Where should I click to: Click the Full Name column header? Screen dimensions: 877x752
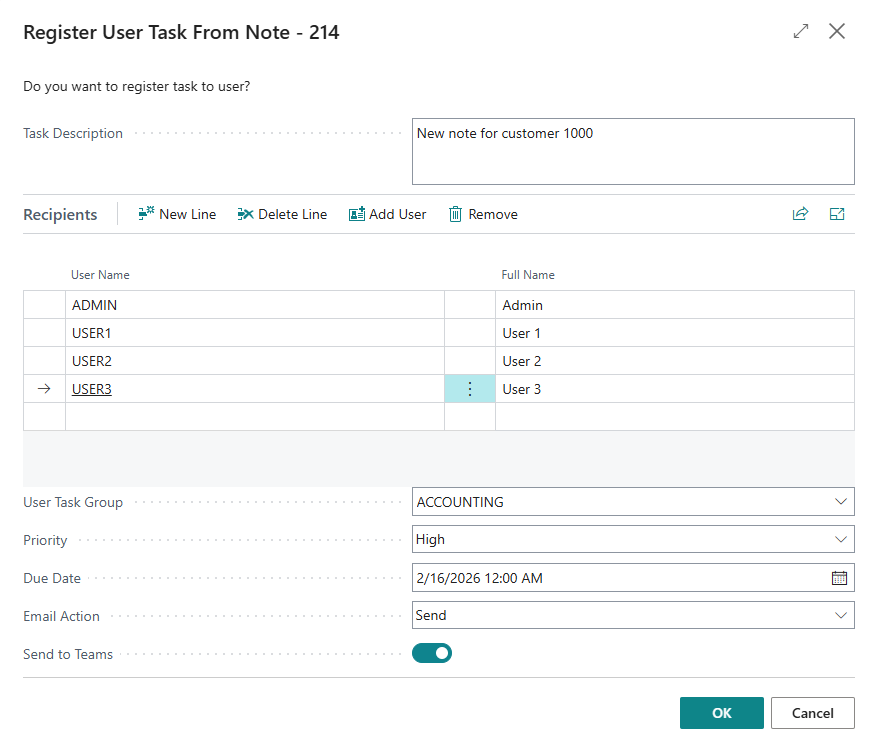pyautogui.click(x=528, y=275)
